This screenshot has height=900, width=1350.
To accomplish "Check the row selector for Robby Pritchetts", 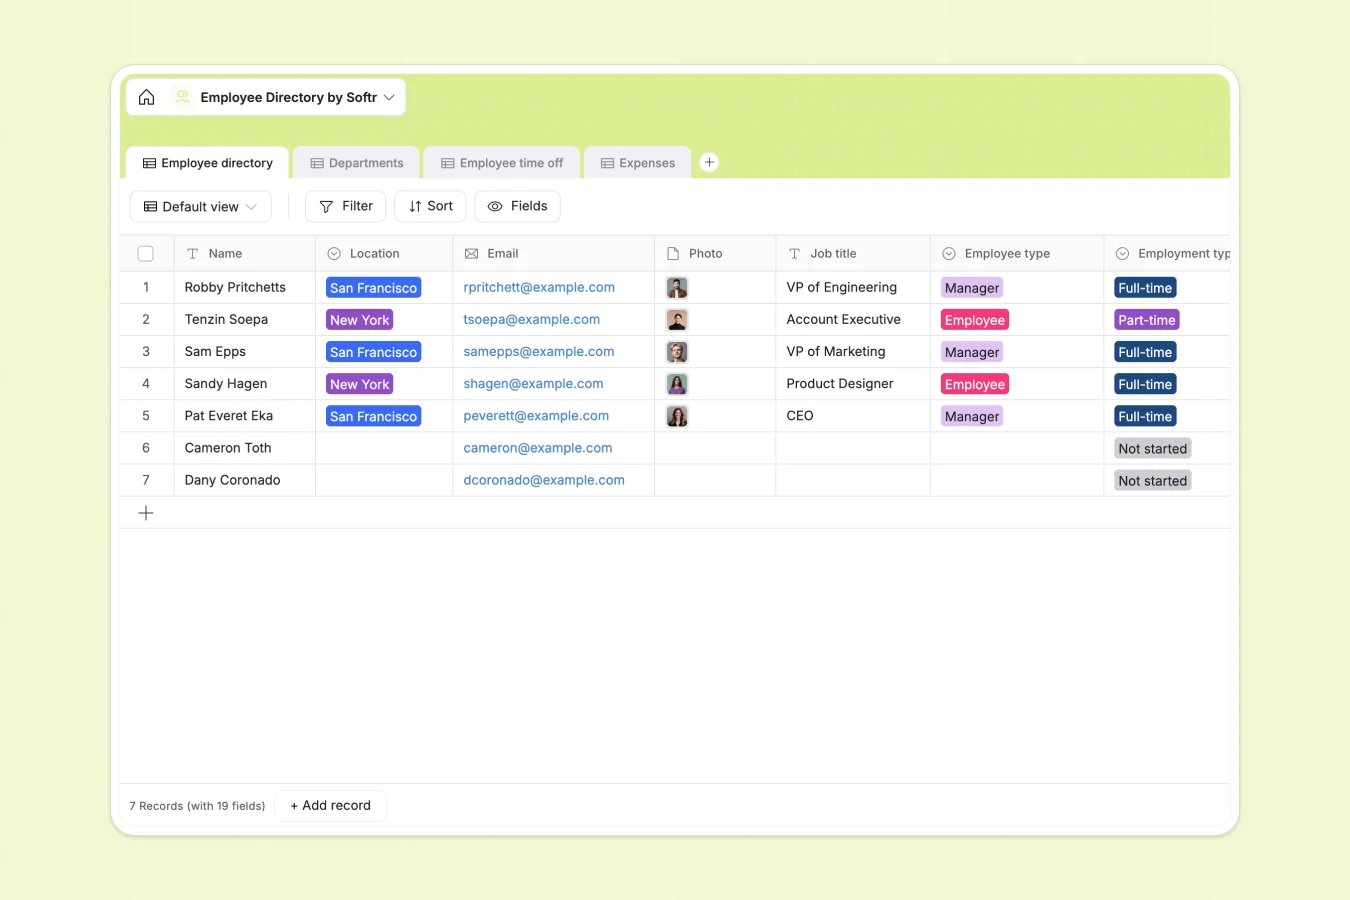I will [x=145, y=287].
